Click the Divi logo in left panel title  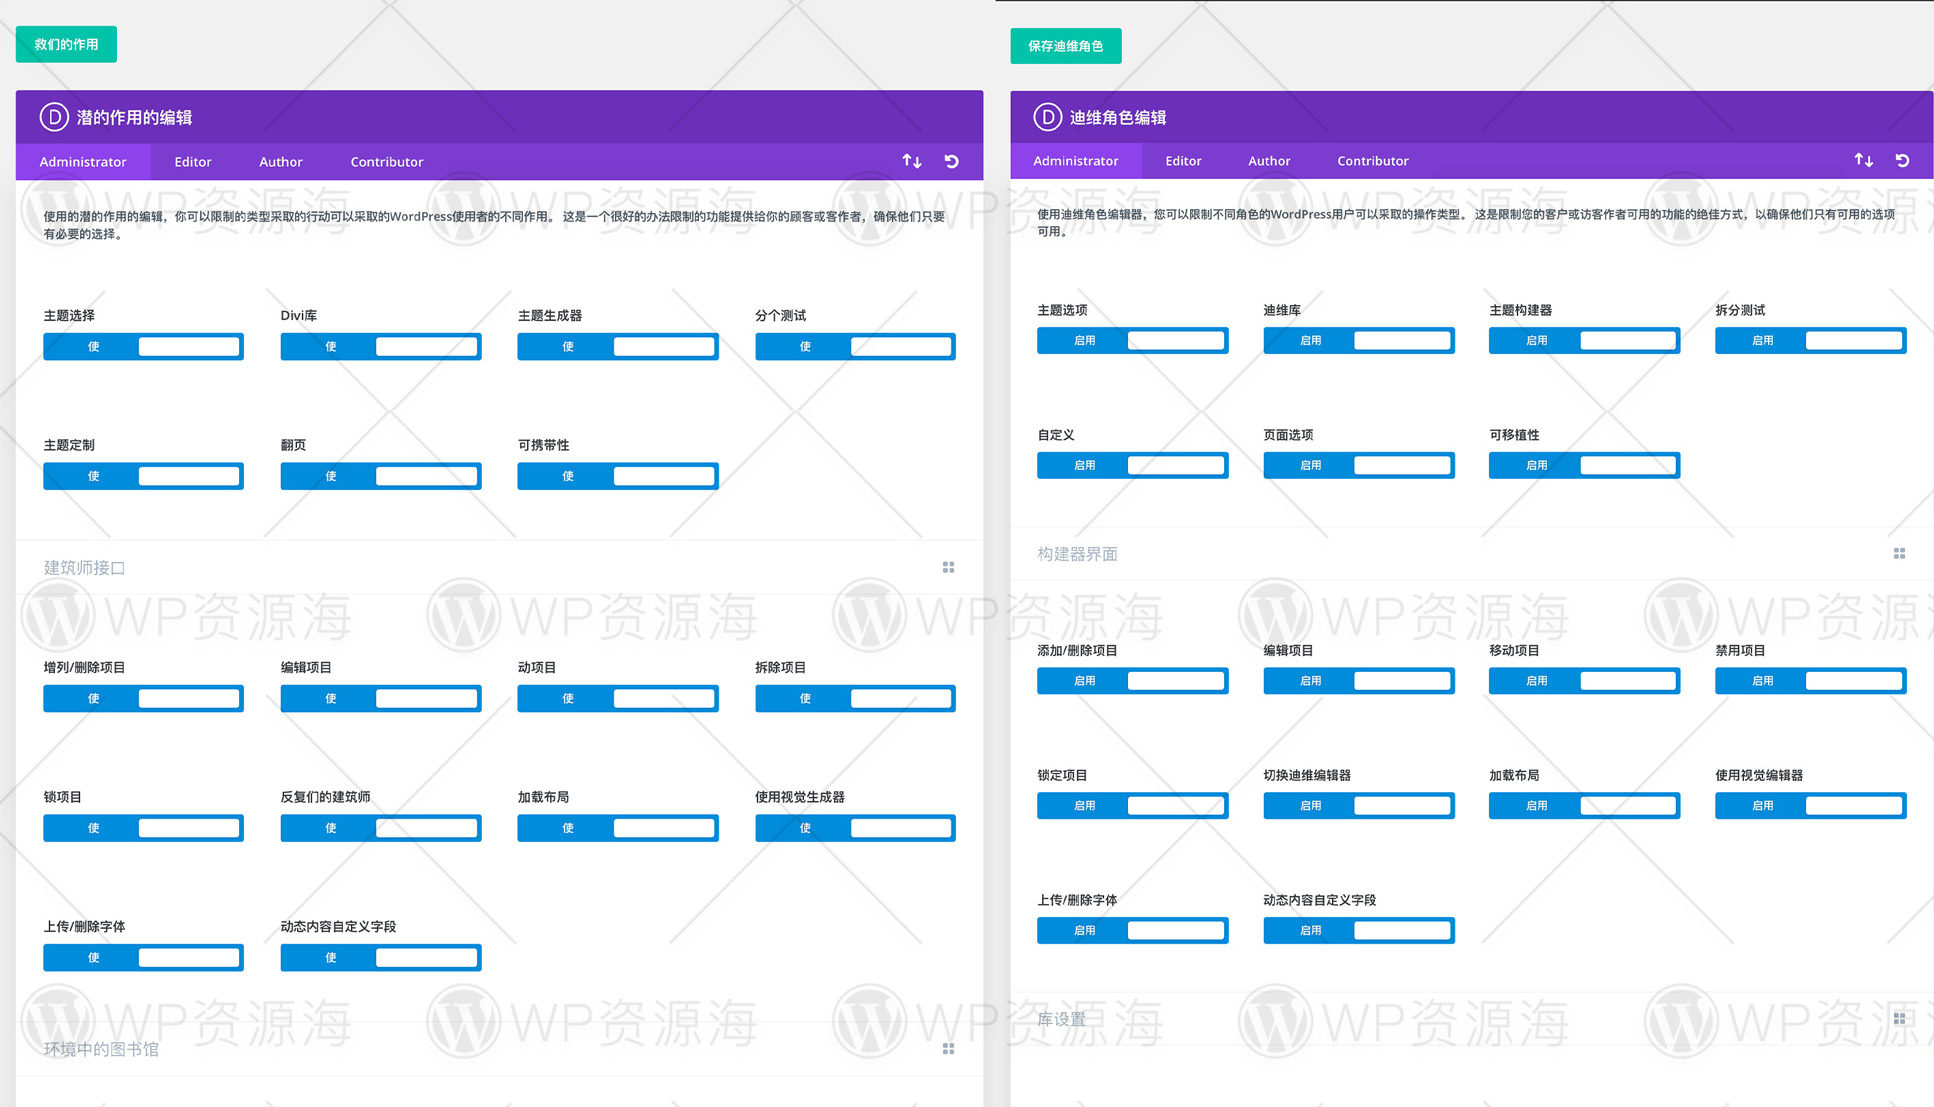click(54, 117)
